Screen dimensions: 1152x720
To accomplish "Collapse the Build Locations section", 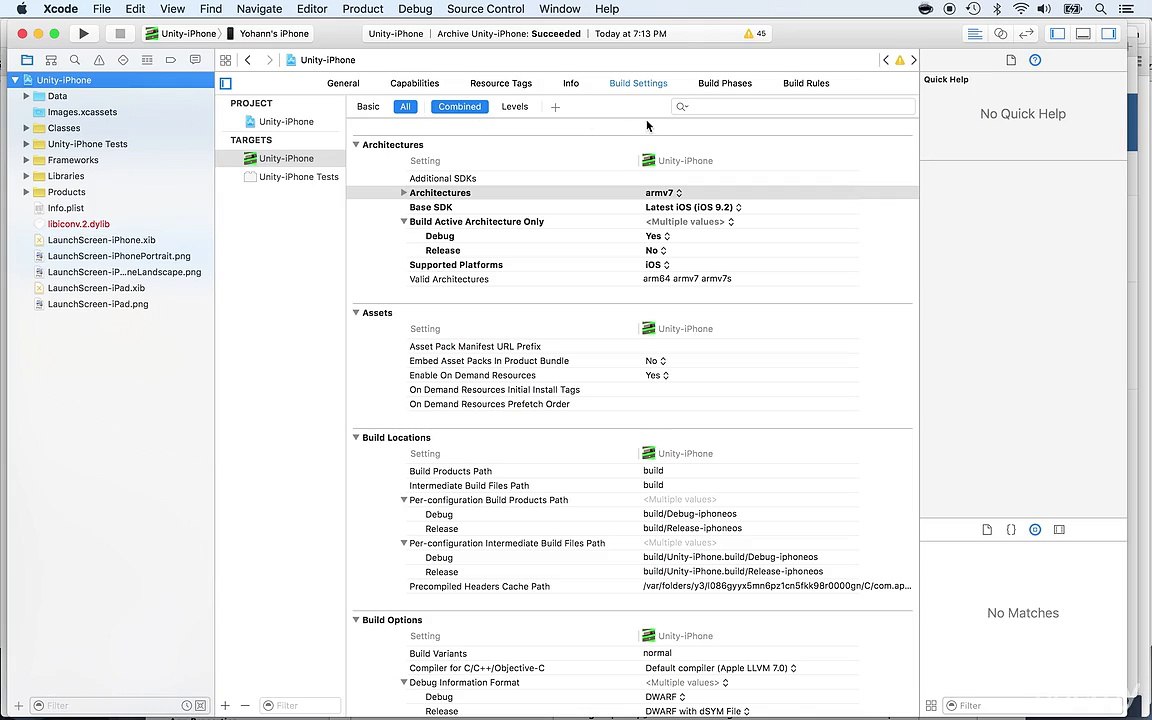I will point(356,437).
